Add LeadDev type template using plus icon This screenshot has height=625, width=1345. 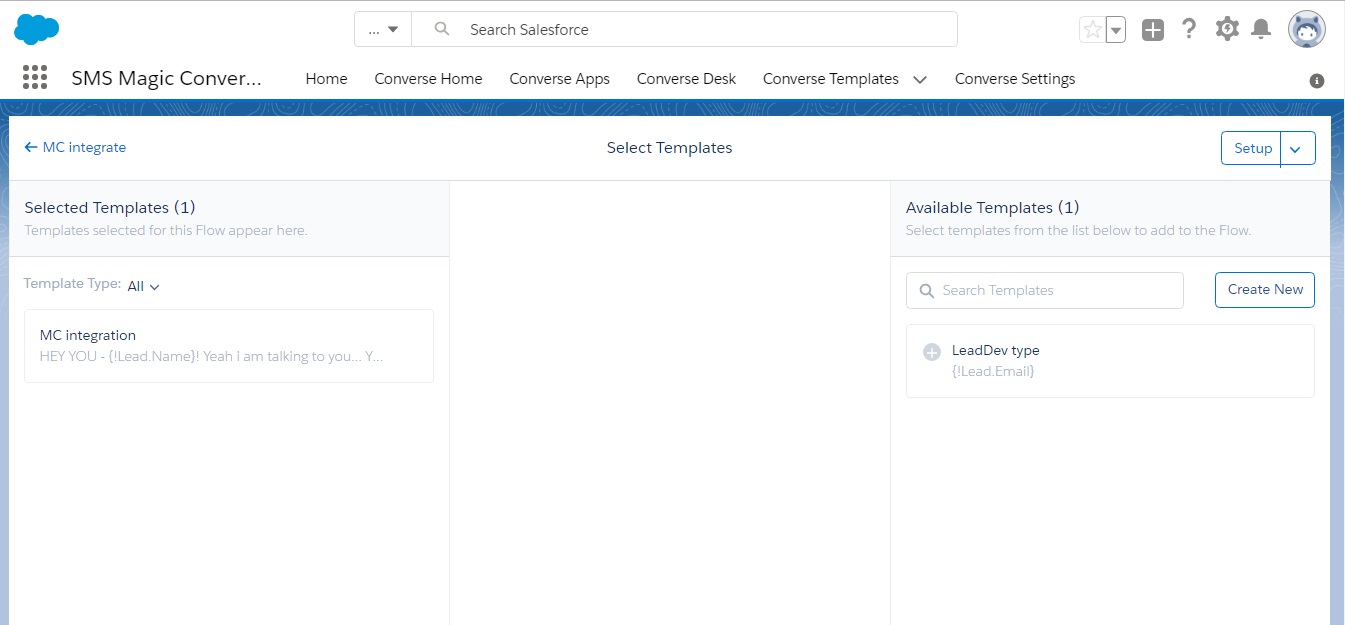coord(931,352)
